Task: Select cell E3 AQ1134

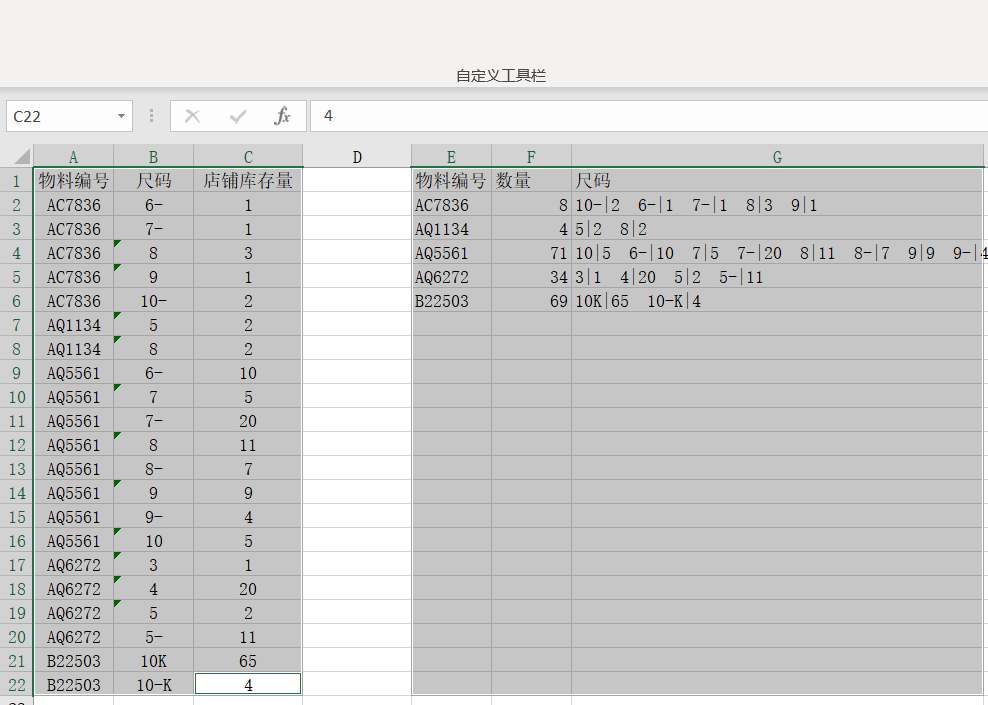Action: click(x=451, y=229)
